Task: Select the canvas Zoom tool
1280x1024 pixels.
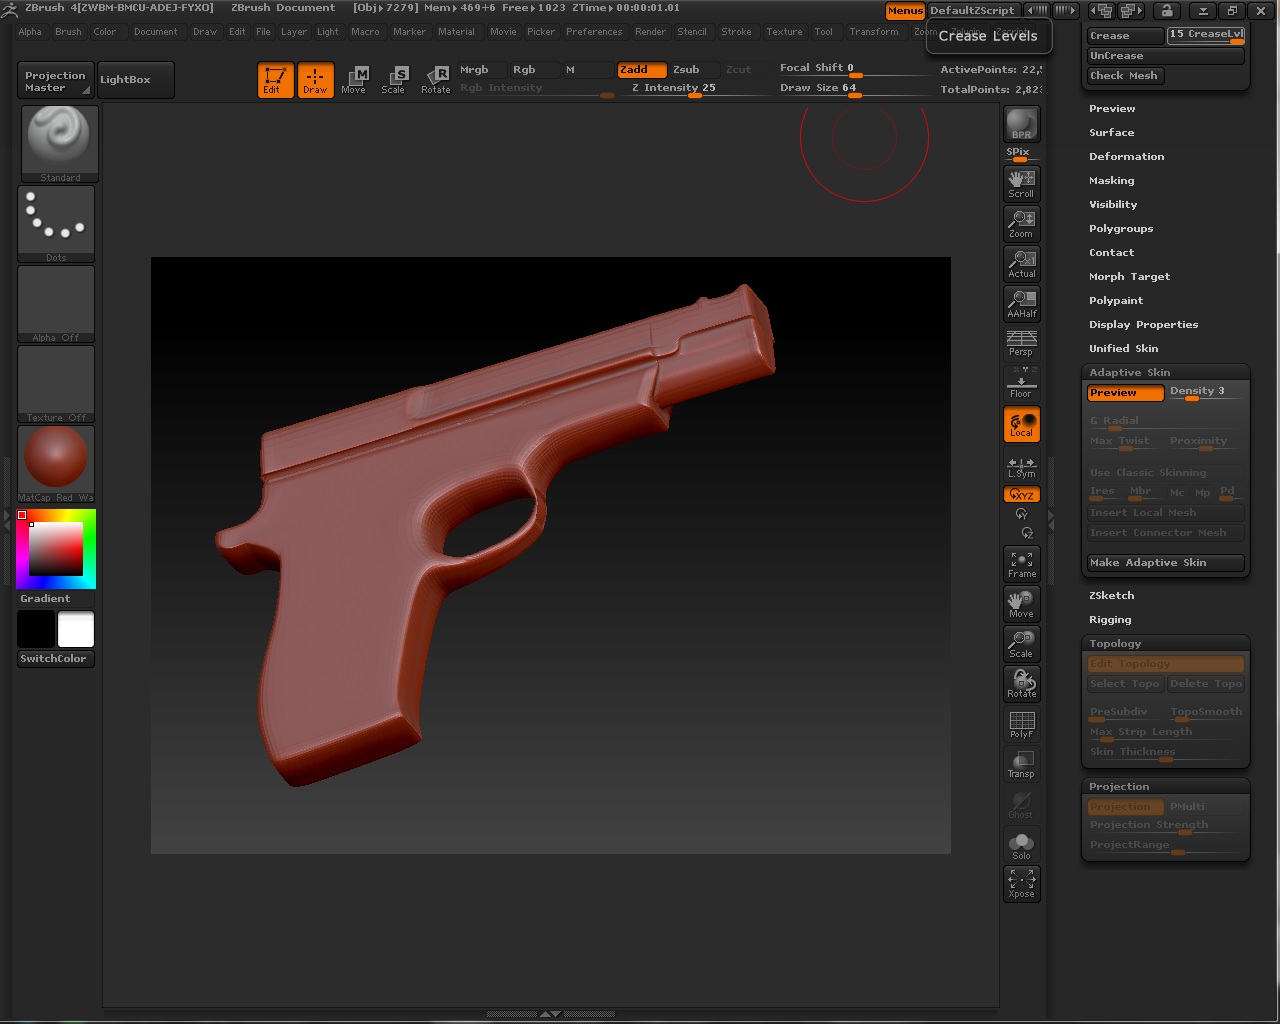Action: (x=1021, y=223)
